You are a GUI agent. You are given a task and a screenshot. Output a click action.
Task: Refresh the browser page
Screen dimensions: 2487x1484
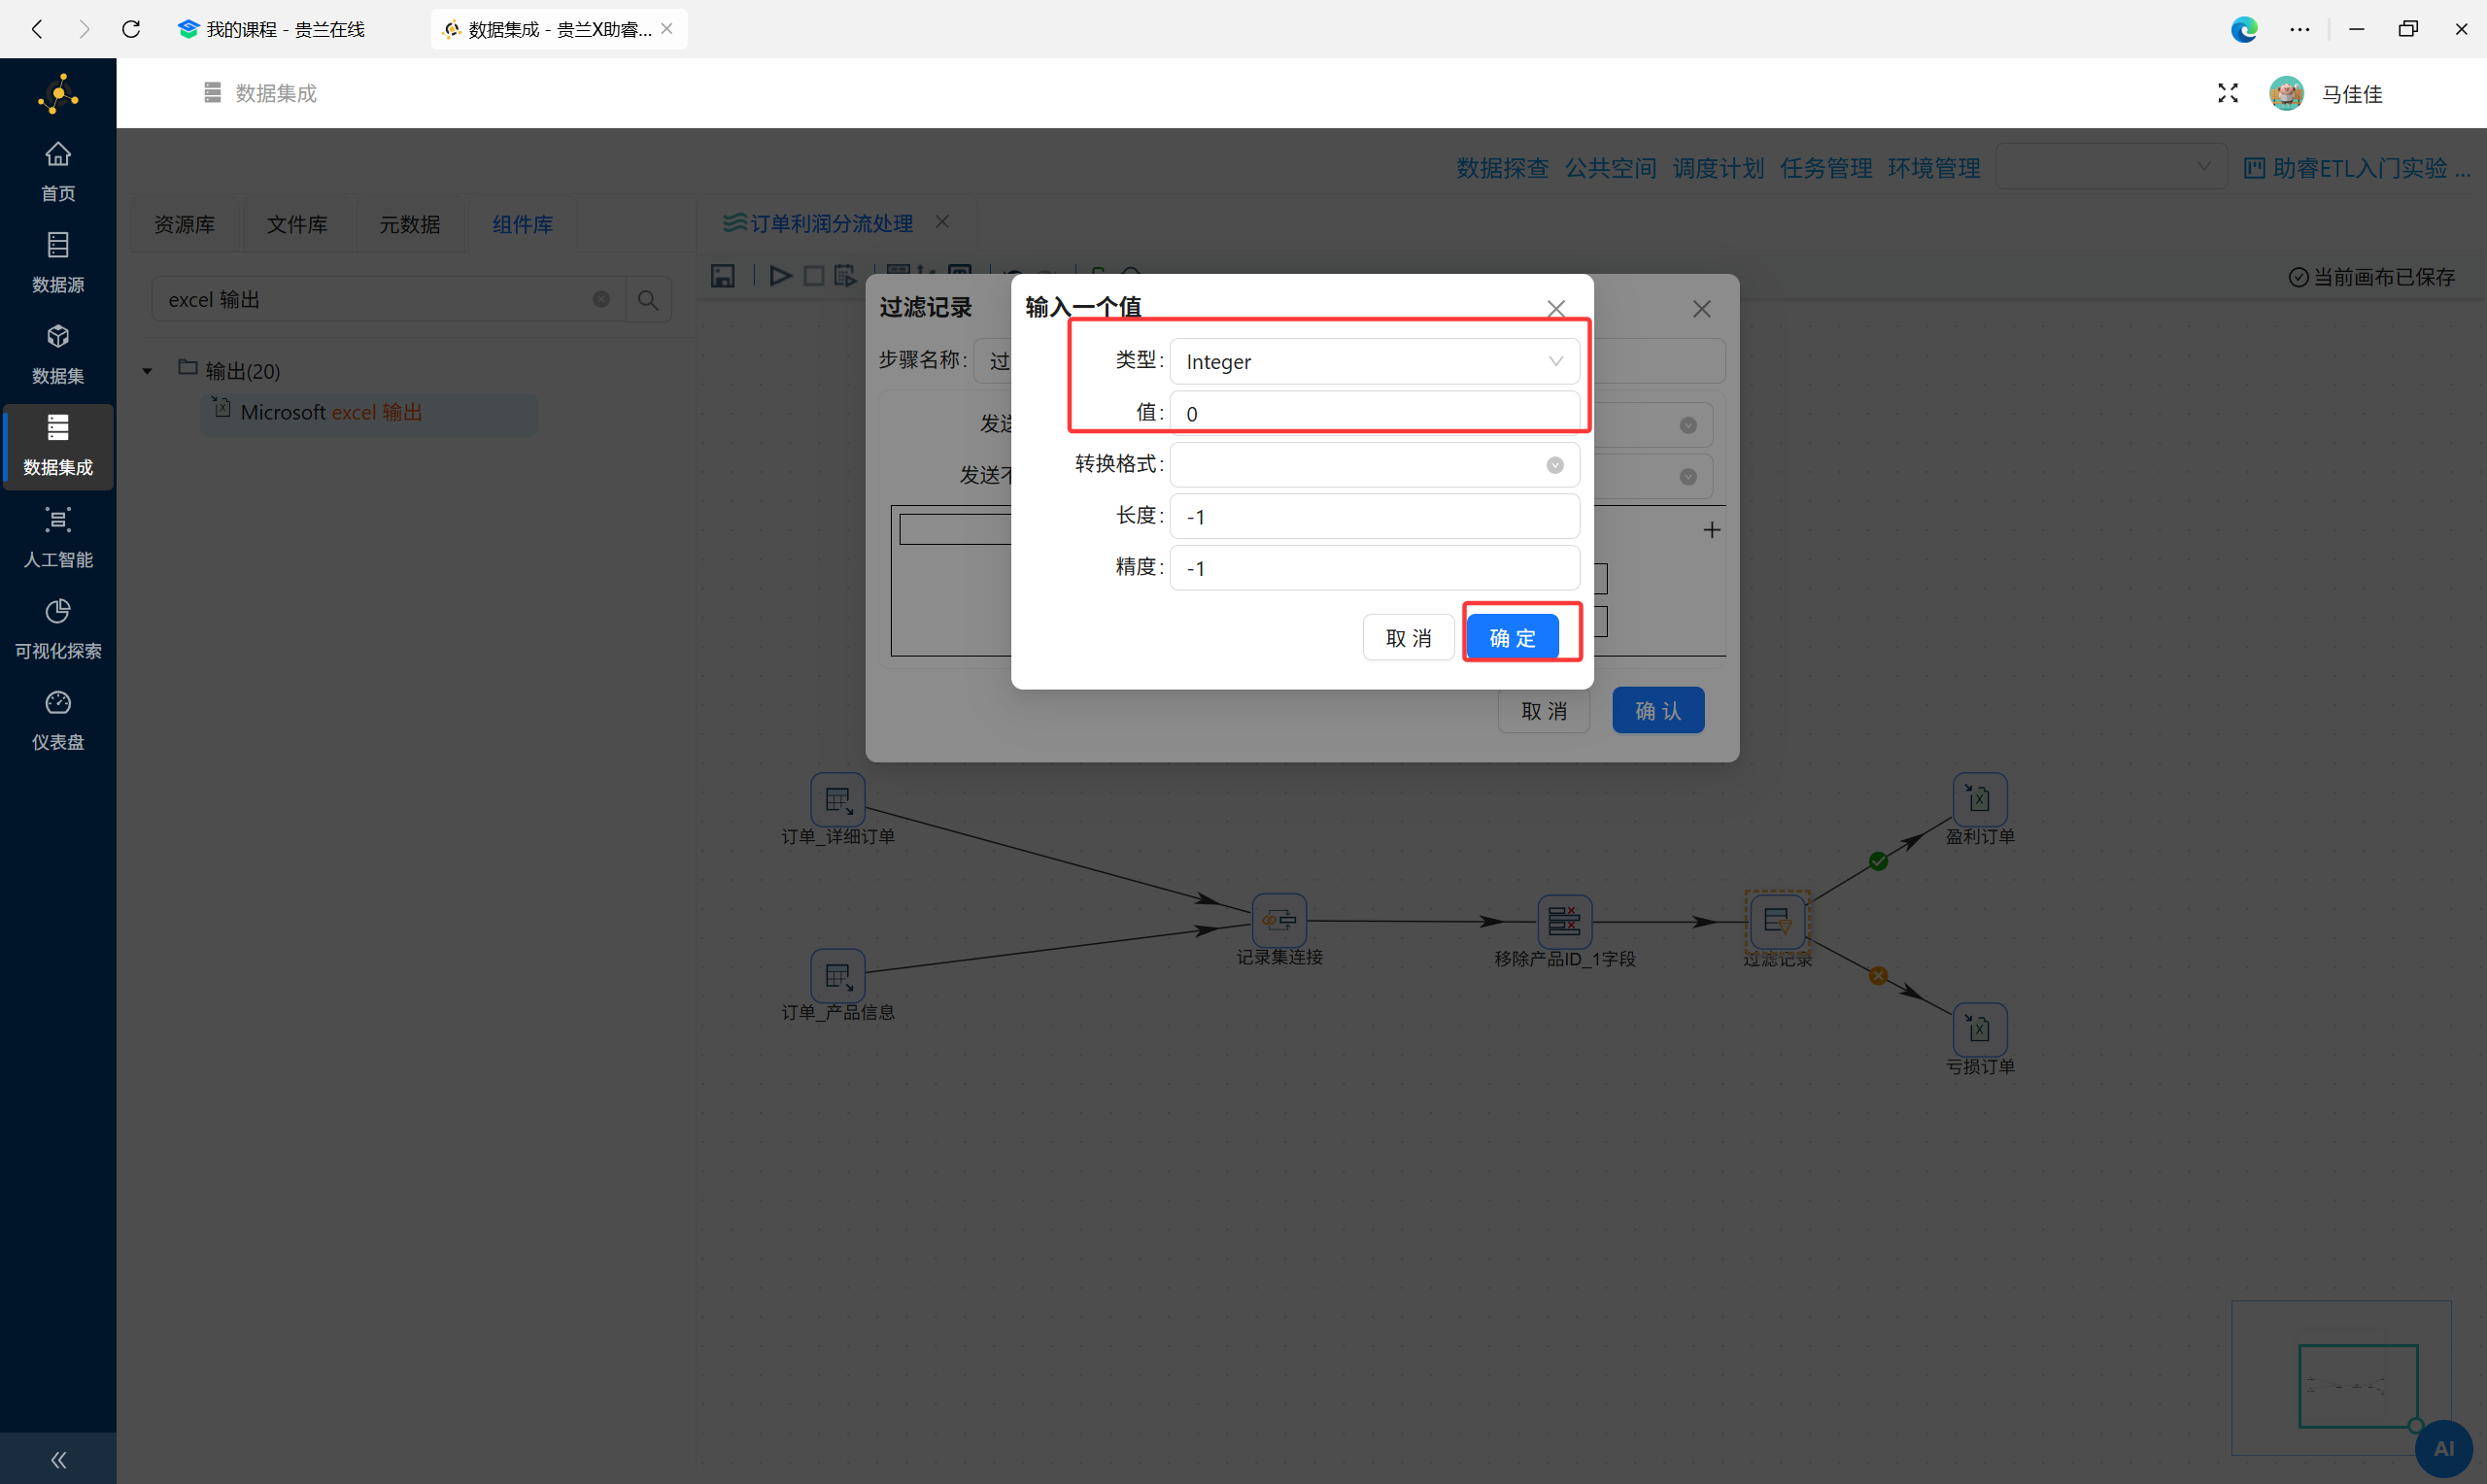tap(131, 29)
